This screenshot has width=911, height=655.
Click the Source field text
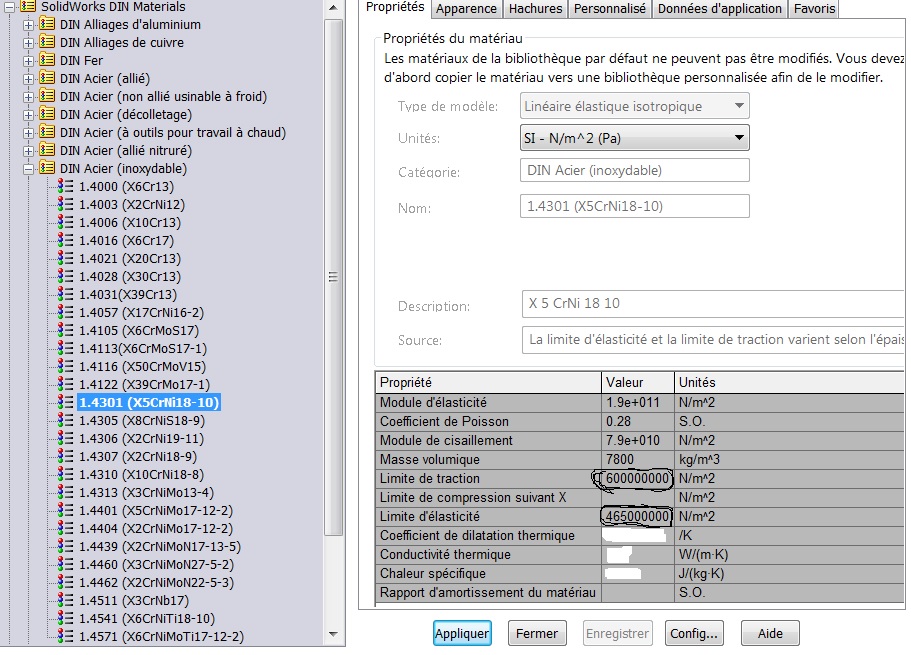713,340
